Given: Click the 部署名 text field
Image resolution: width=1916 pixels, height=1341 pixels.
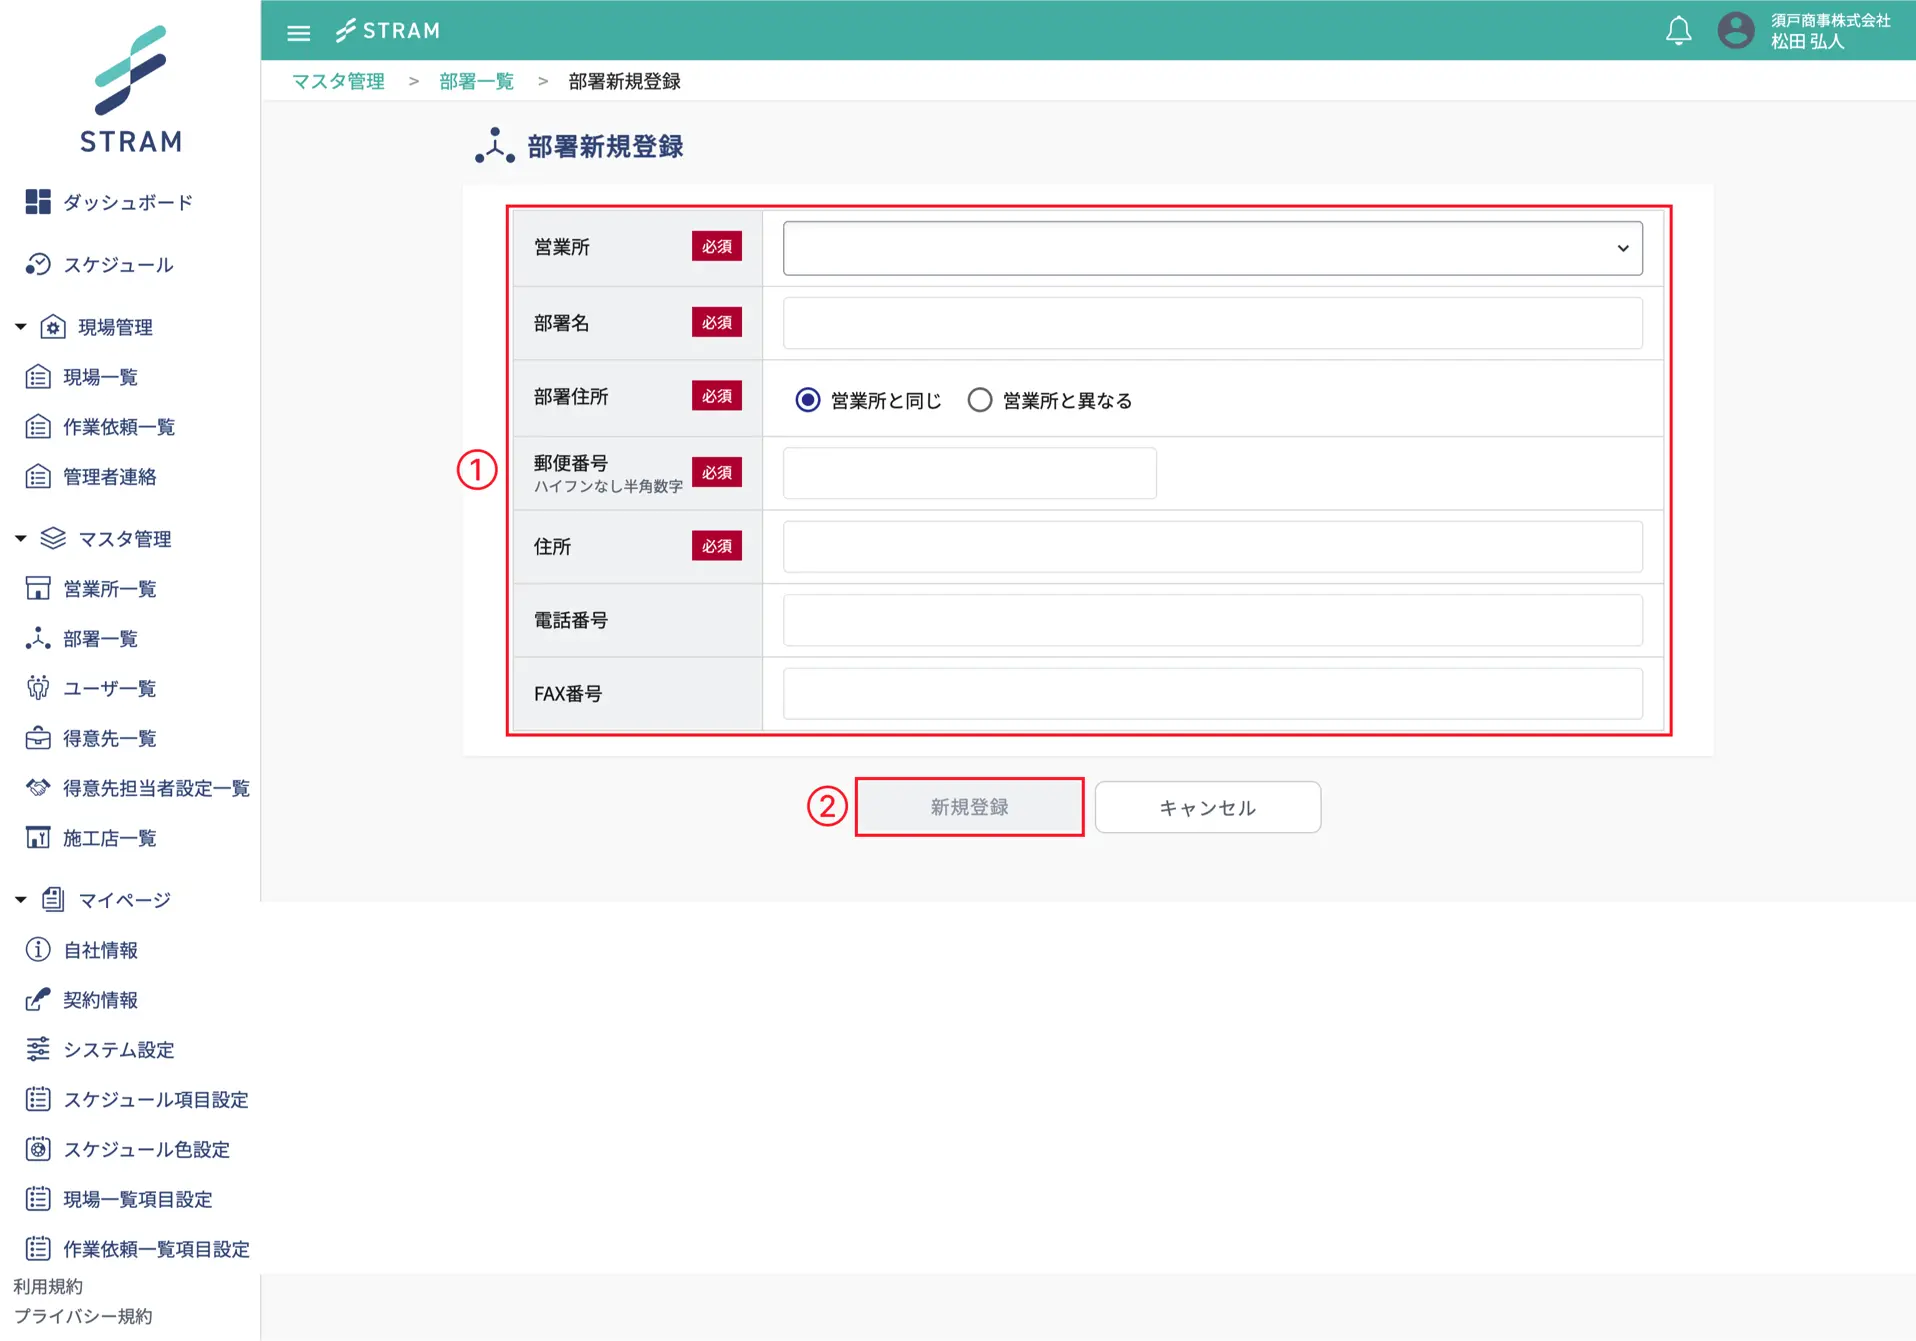Looking at the screenshot, I should 1212,323.
